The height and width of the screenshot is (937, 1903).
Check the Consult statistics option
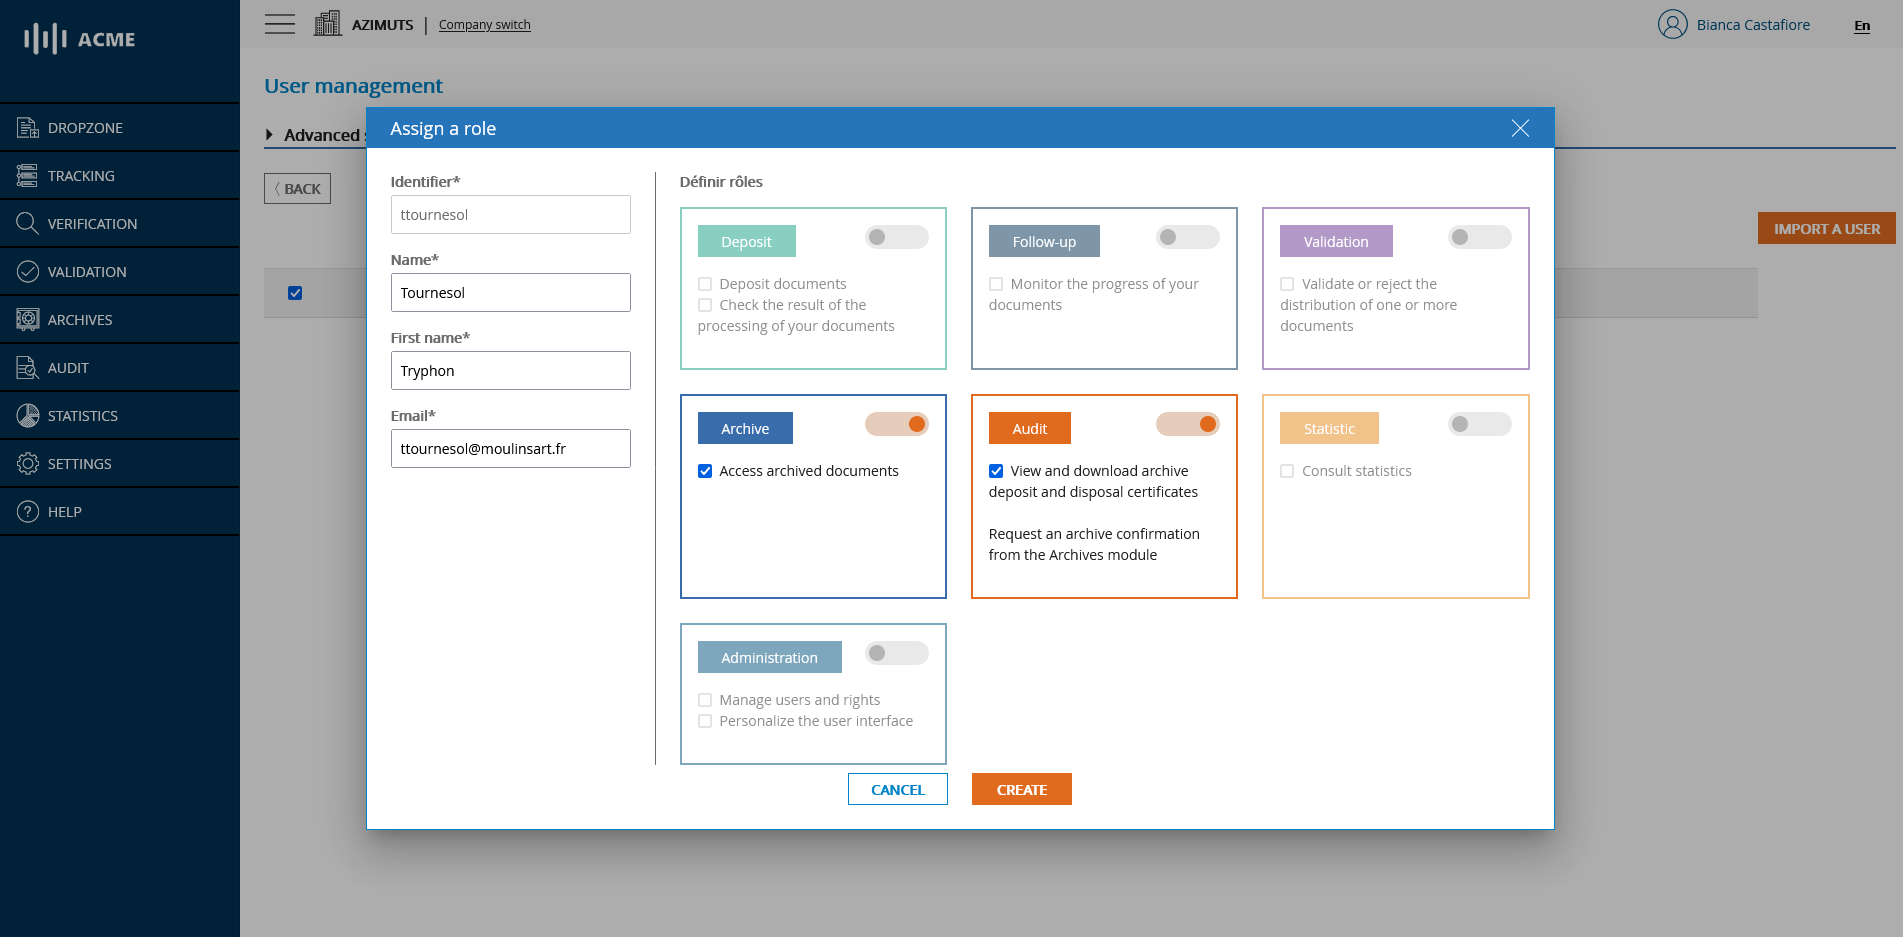pyautogui.click(x=1287, y=470)
